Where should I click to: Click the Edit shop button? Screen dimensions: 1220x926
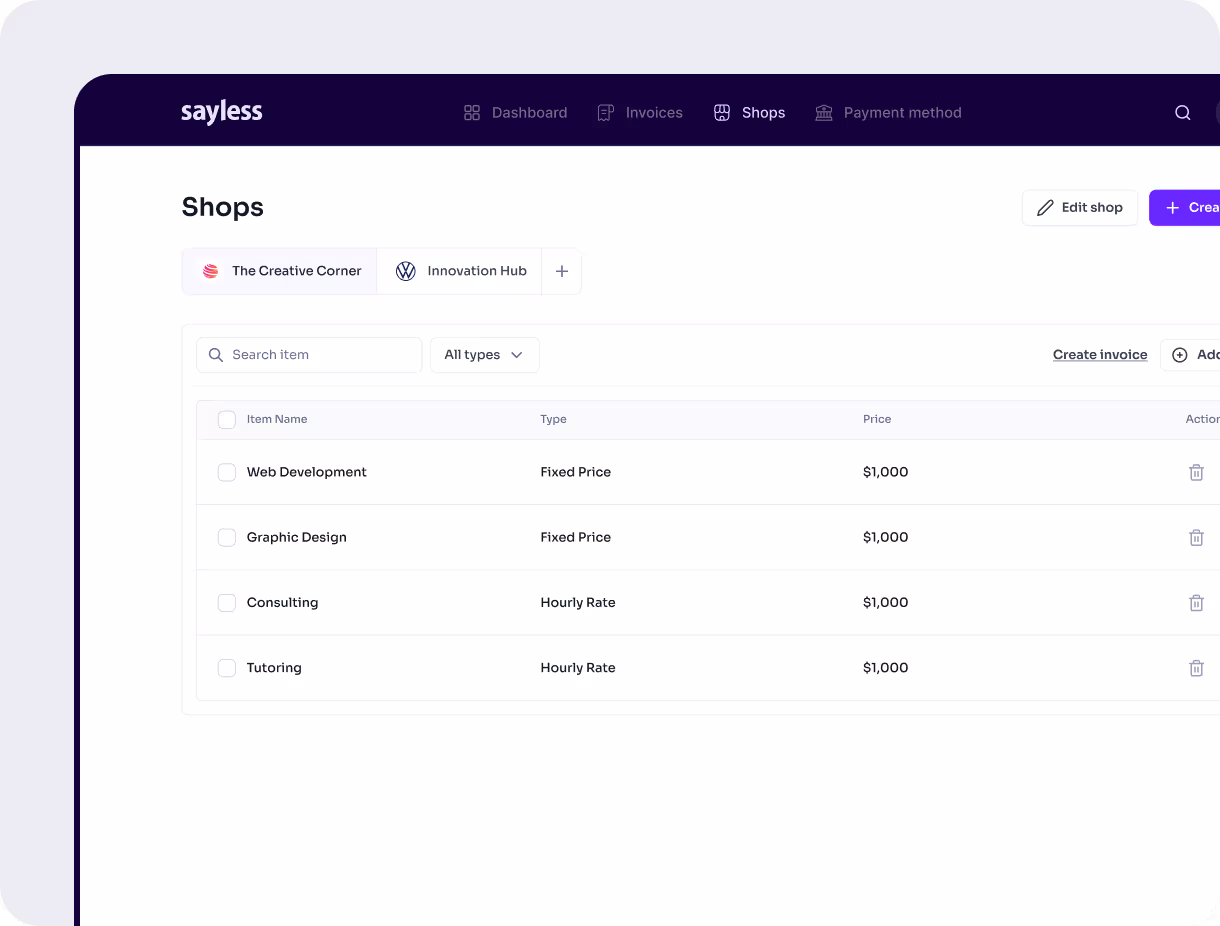coord(1080,208)
